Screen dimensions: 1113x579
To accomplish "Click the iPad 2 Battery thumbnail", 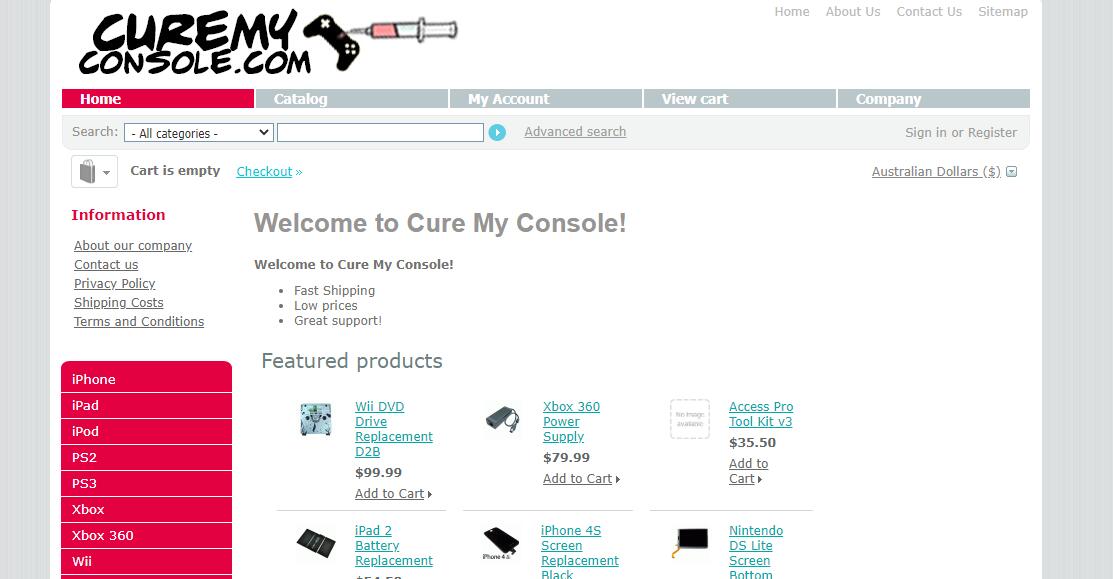I will (x=316, y=543).
